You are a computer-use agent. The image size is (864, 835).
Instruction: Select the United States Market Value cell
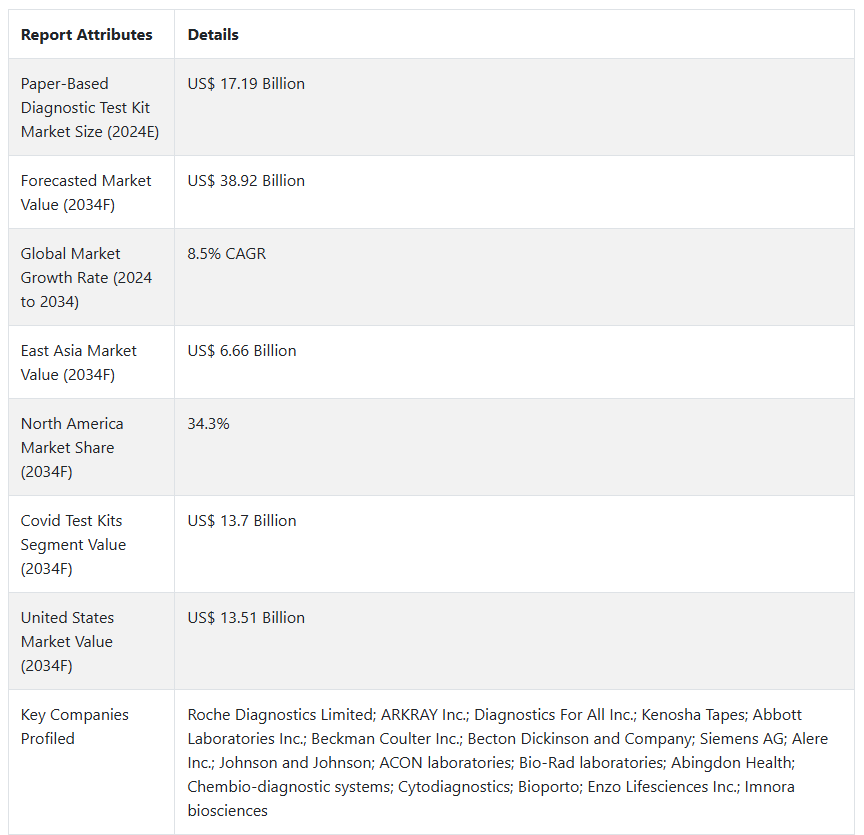pyautogui.click(x=67, y=642)
